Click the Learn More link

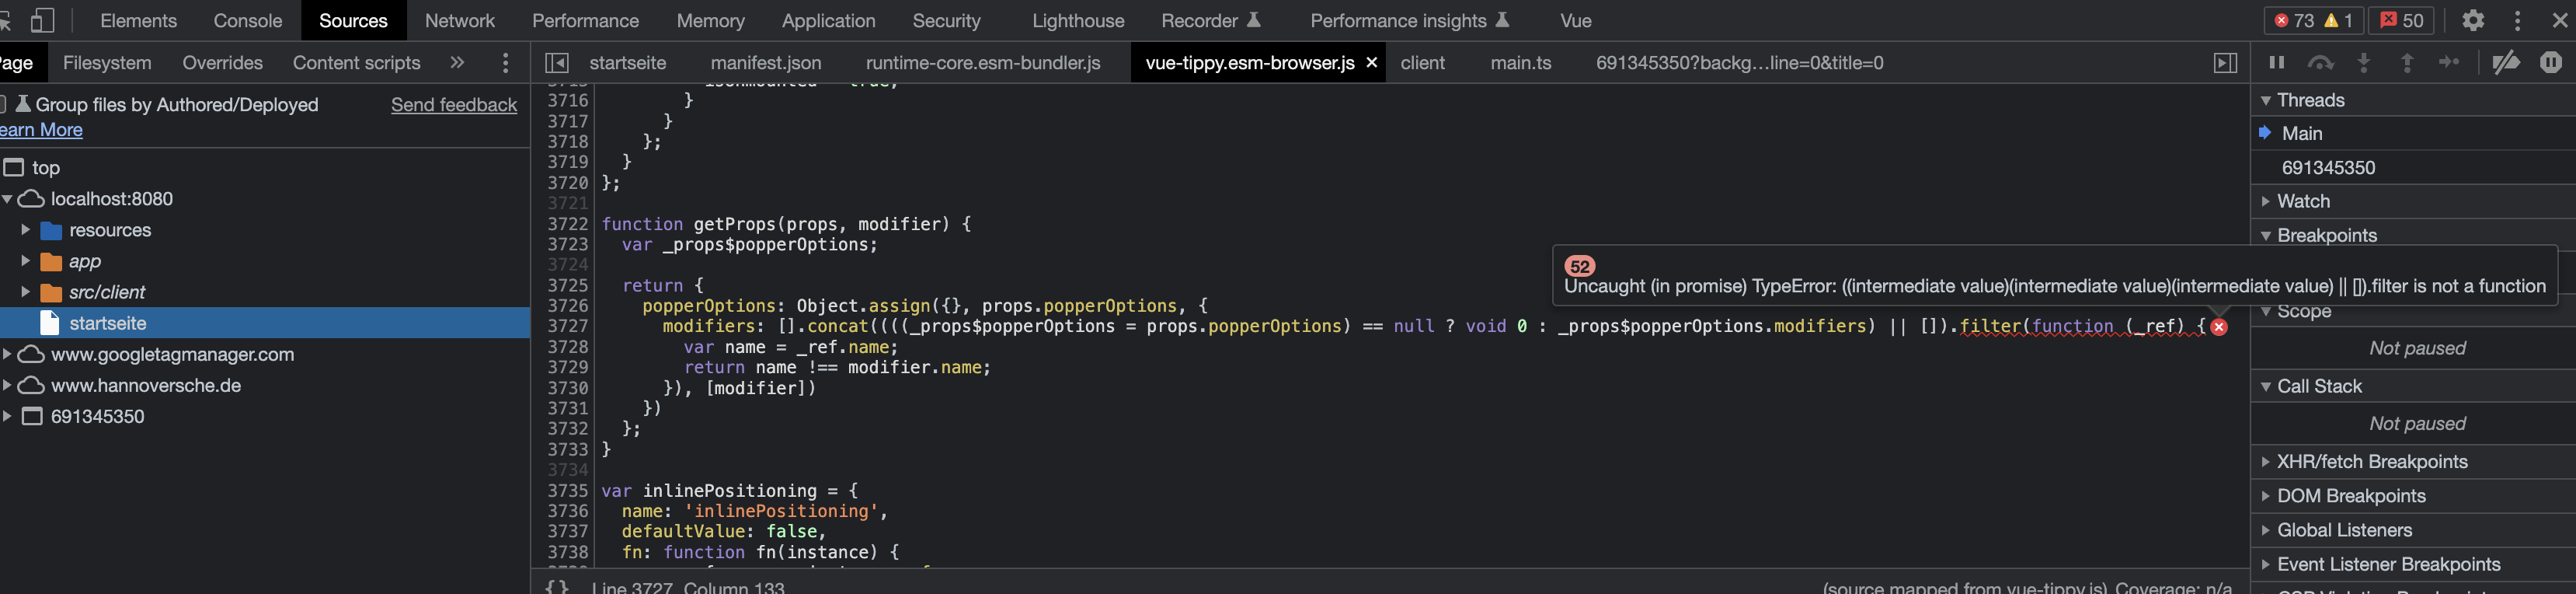[x=41, y=130]
